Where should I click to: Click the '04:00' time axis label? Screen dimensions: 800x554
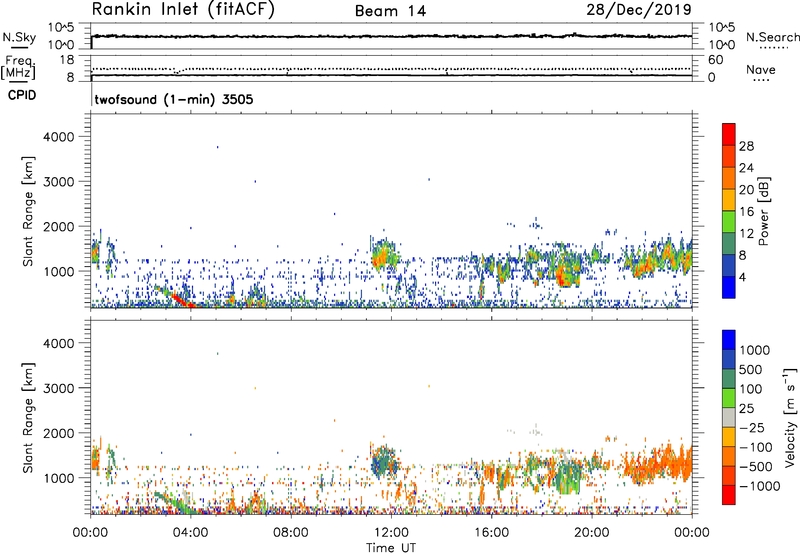pos(191,533)
